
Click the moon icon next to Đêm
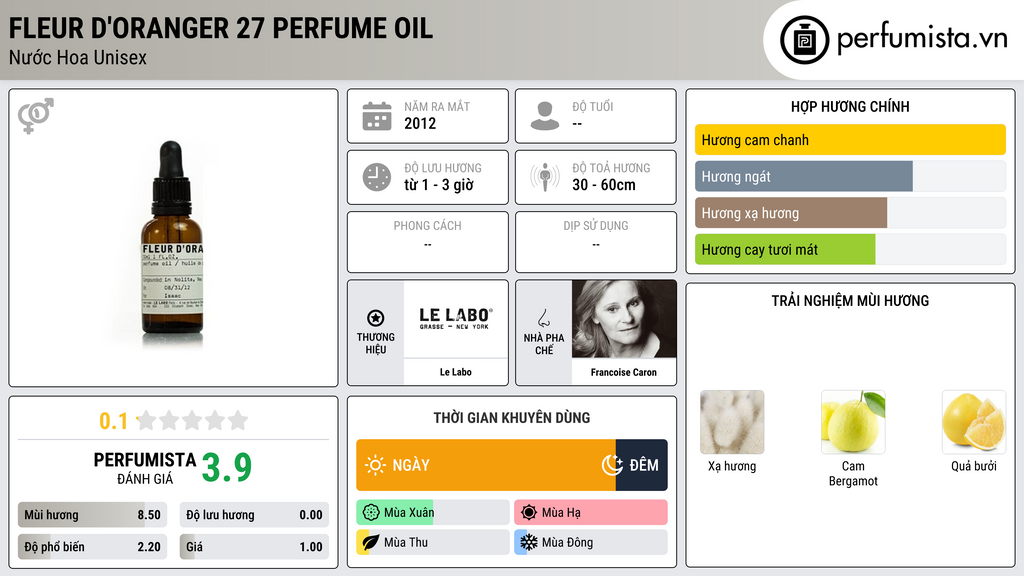612,465
